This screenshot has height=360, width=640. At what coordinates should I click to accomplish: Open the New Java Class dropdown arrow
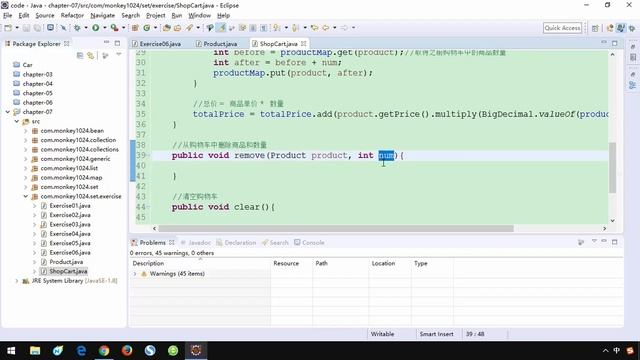pyautogui.click(x=156, y=28)
